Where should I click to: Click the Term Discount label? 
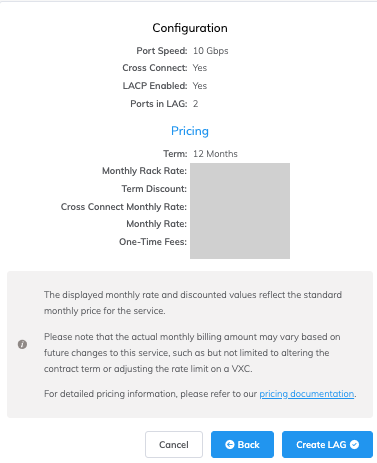154,189
